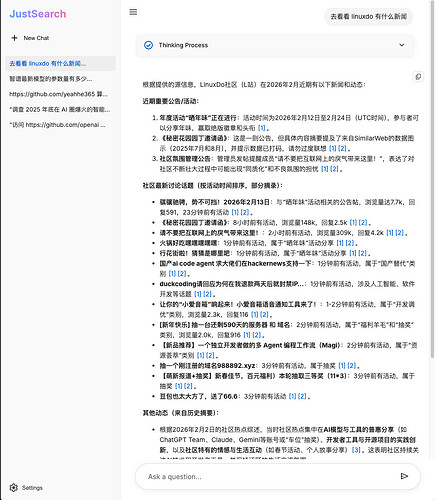Screen dimensions: 435x500
Task: Open citation [2] in the 行花街啦 row
Action: [x=362, y=253]
